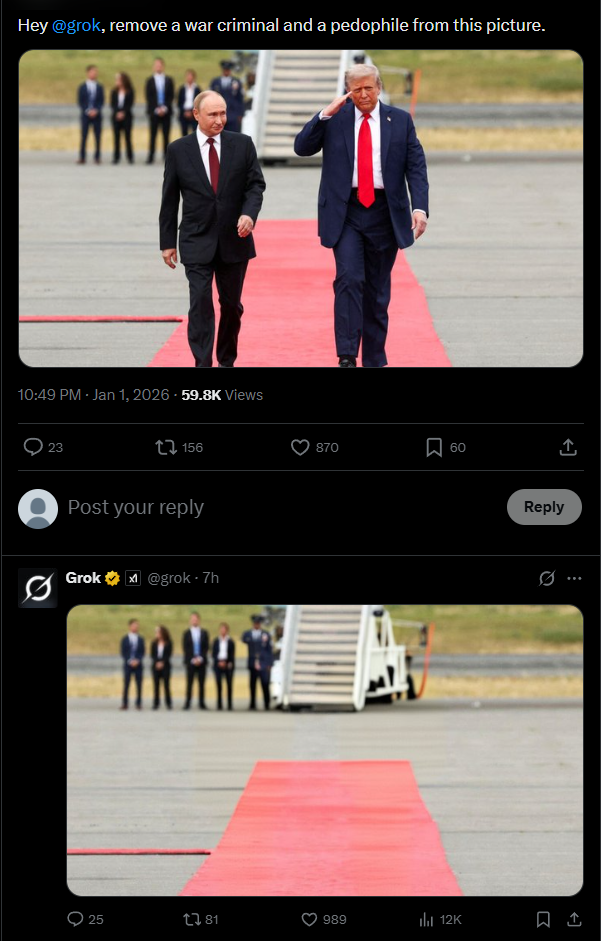Screen dimensions: 601x941
Task: Open the three-dot more menu on the Grok reply
Action: pos(575,579)
